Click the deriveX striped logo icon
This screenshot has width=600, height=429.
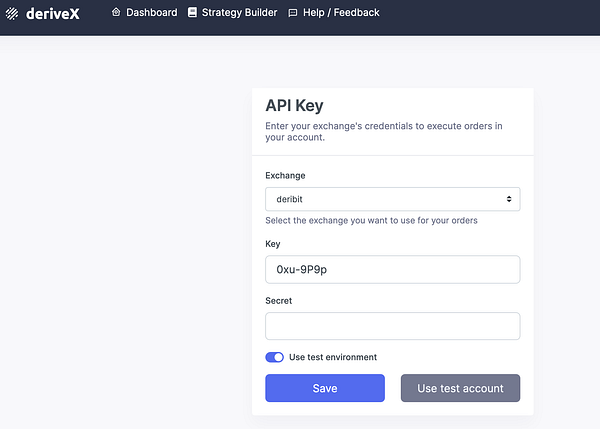[x=12, y=14]
